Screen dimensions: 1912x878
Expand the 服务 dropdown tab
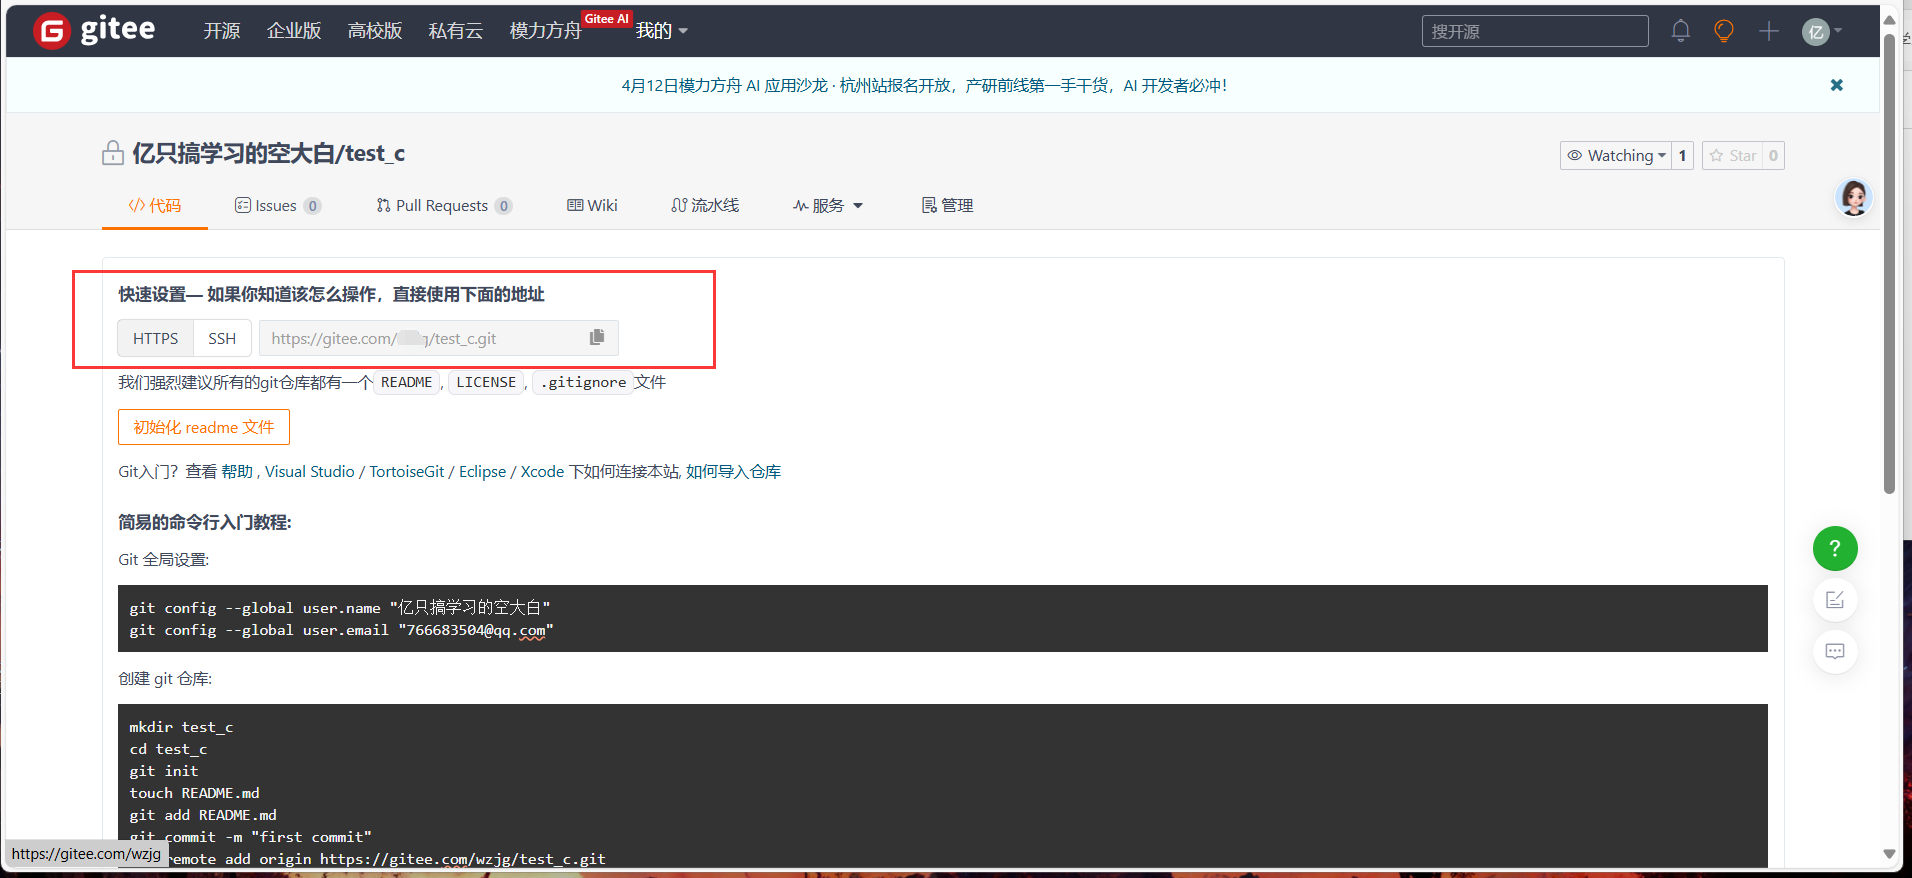coord(828,205)
